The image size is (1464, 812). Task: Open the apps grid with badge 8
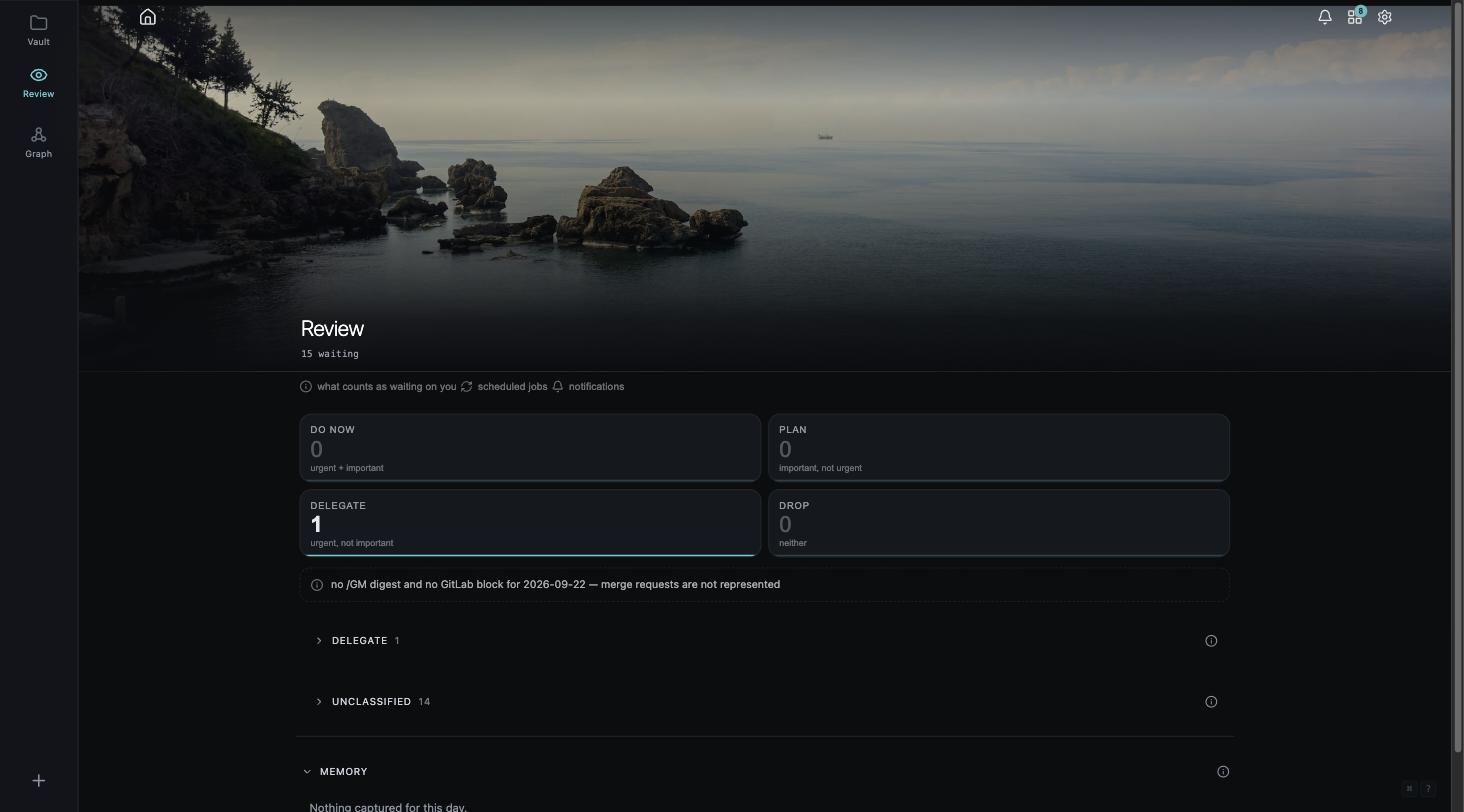tap(1355, 17)
